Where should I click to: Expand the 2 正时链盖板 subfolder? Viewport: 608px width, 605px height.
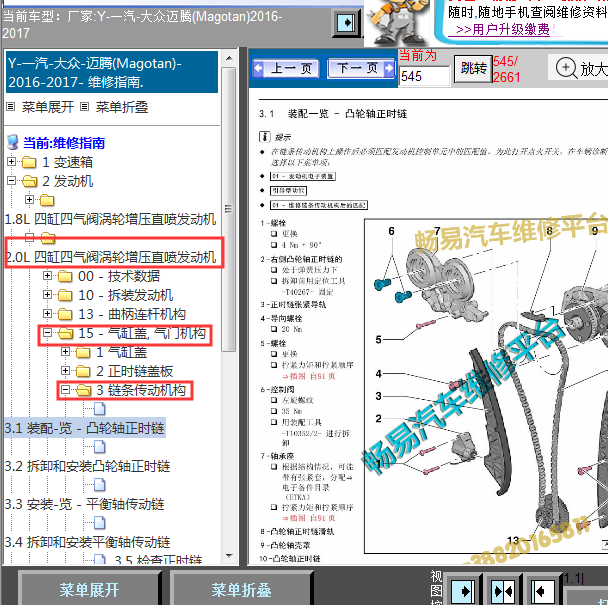pyautogui.click(x=66, y=370)
